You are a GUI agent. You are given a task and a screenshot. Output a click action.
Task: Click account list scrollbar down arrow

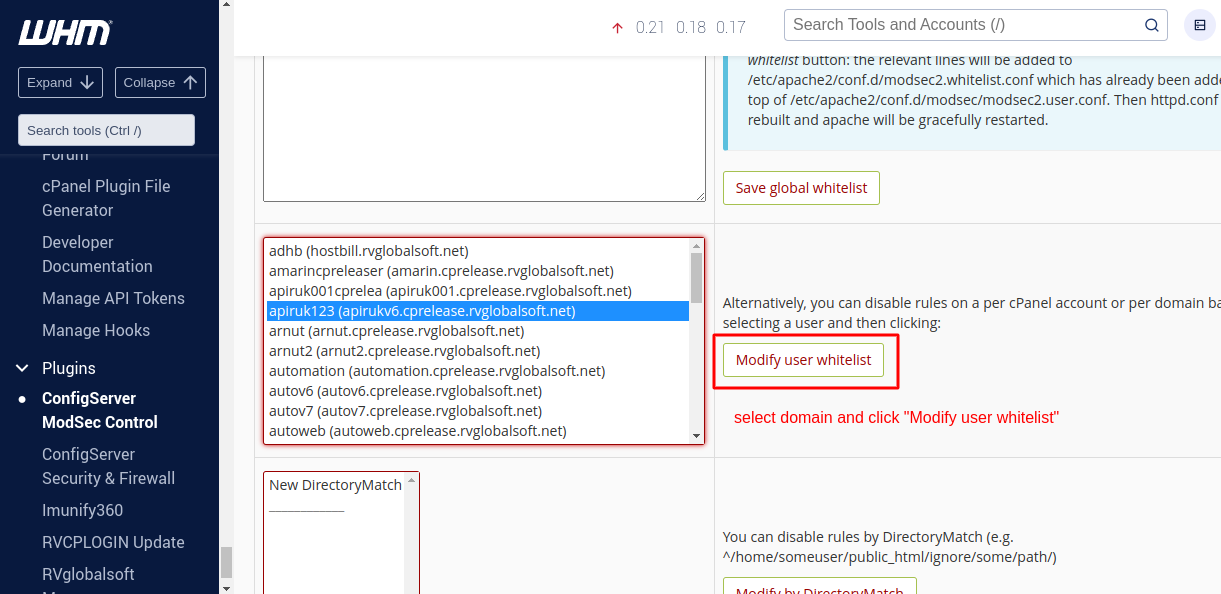click(x=696, y=436)
